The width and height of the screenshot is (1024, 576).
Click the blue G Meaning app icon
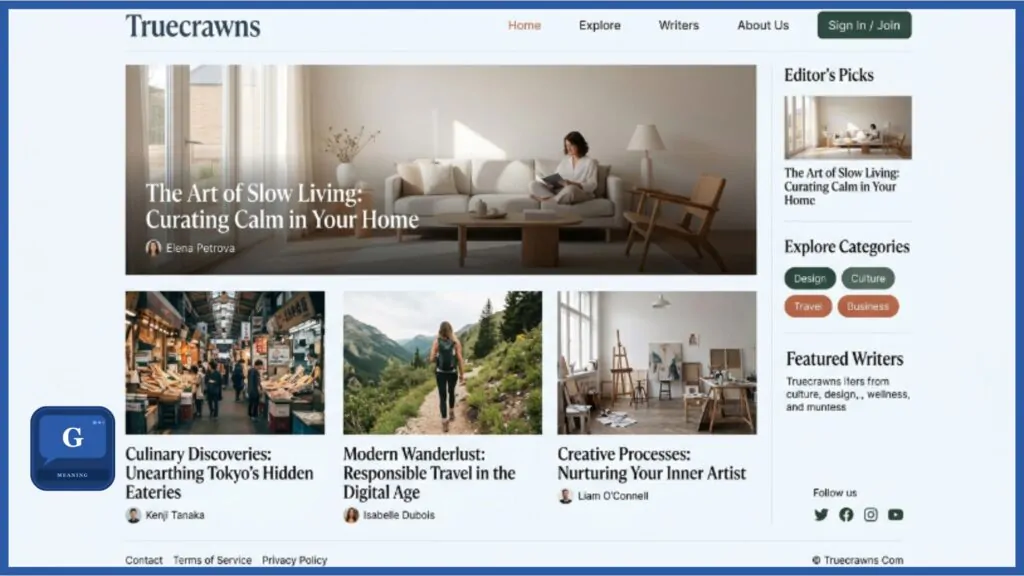(72, 448)
